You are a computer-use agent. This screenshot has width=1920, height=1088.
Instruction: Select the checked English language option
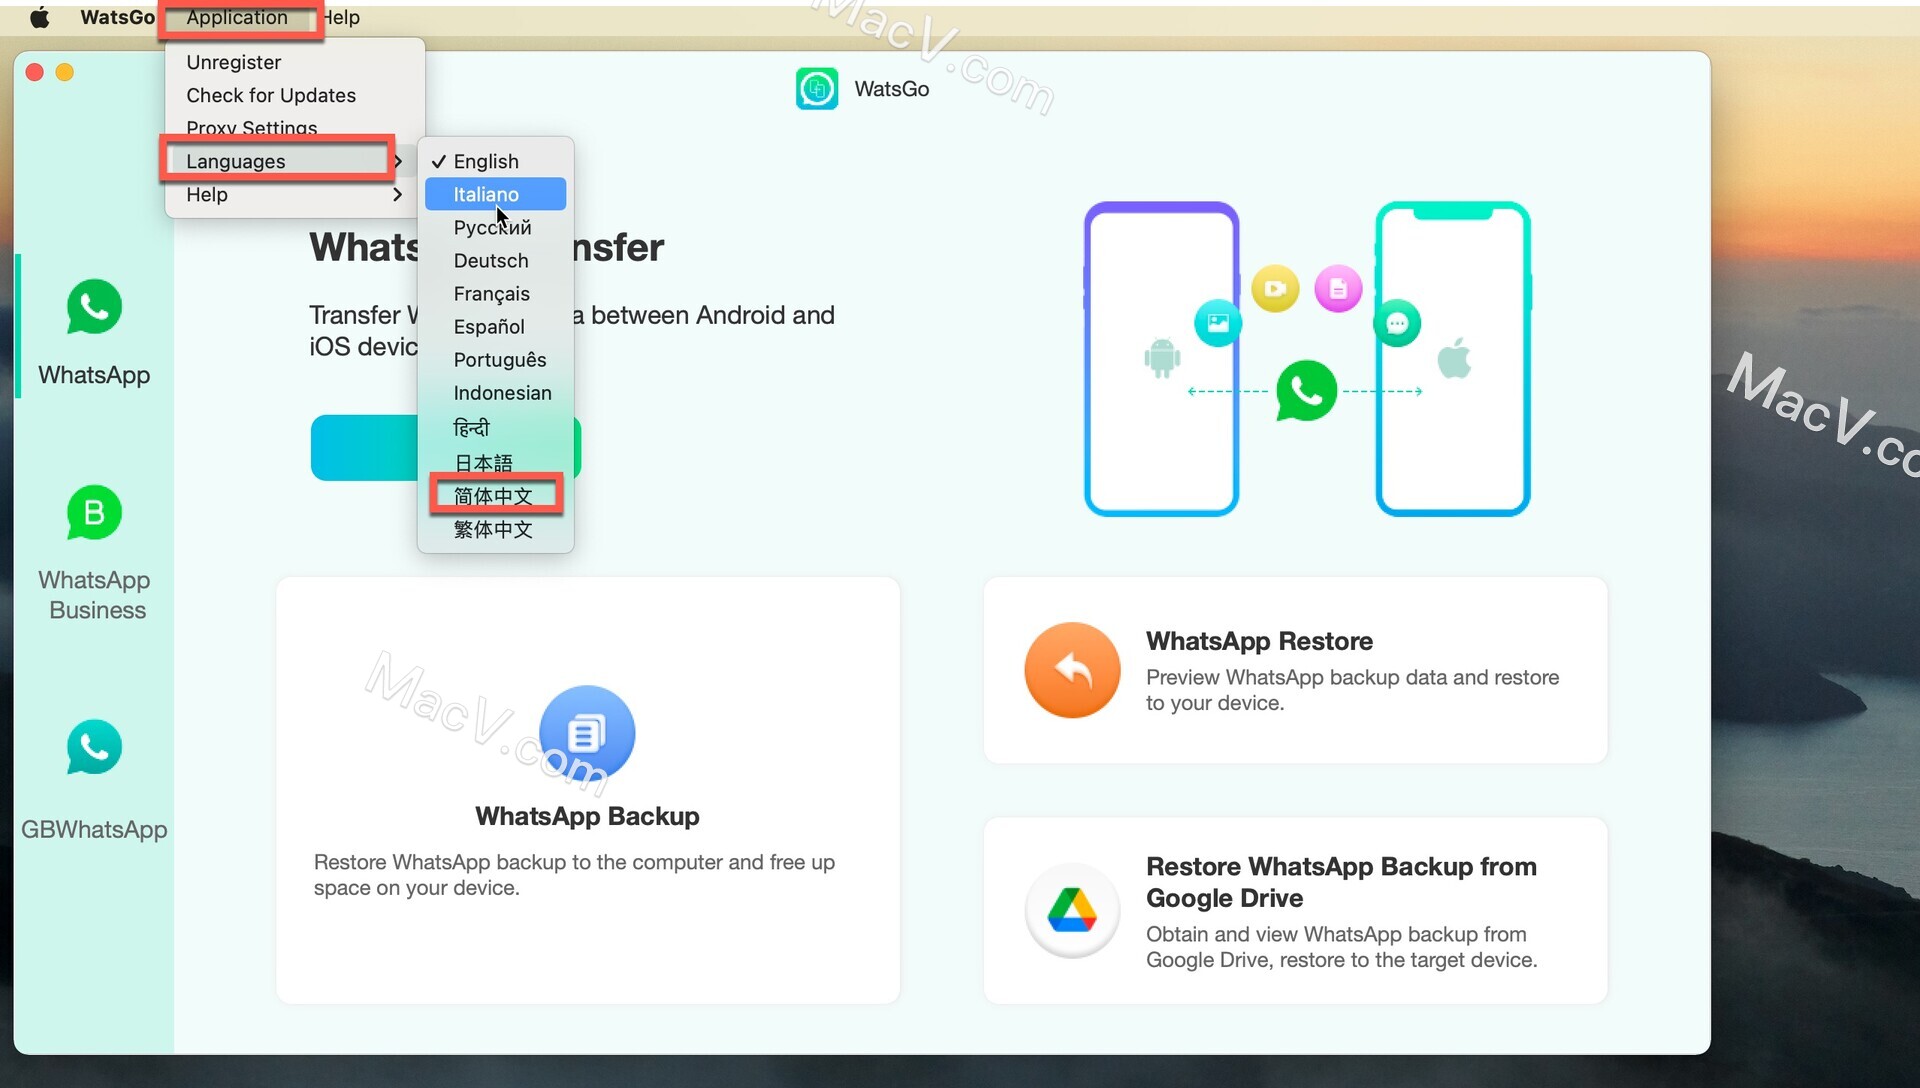496,161
